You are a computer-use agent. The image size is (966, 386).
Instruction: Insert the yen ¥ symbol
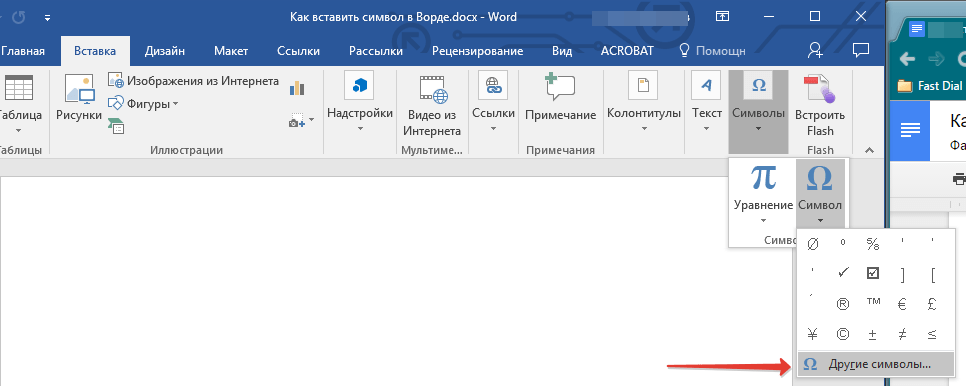coord(813,334)
